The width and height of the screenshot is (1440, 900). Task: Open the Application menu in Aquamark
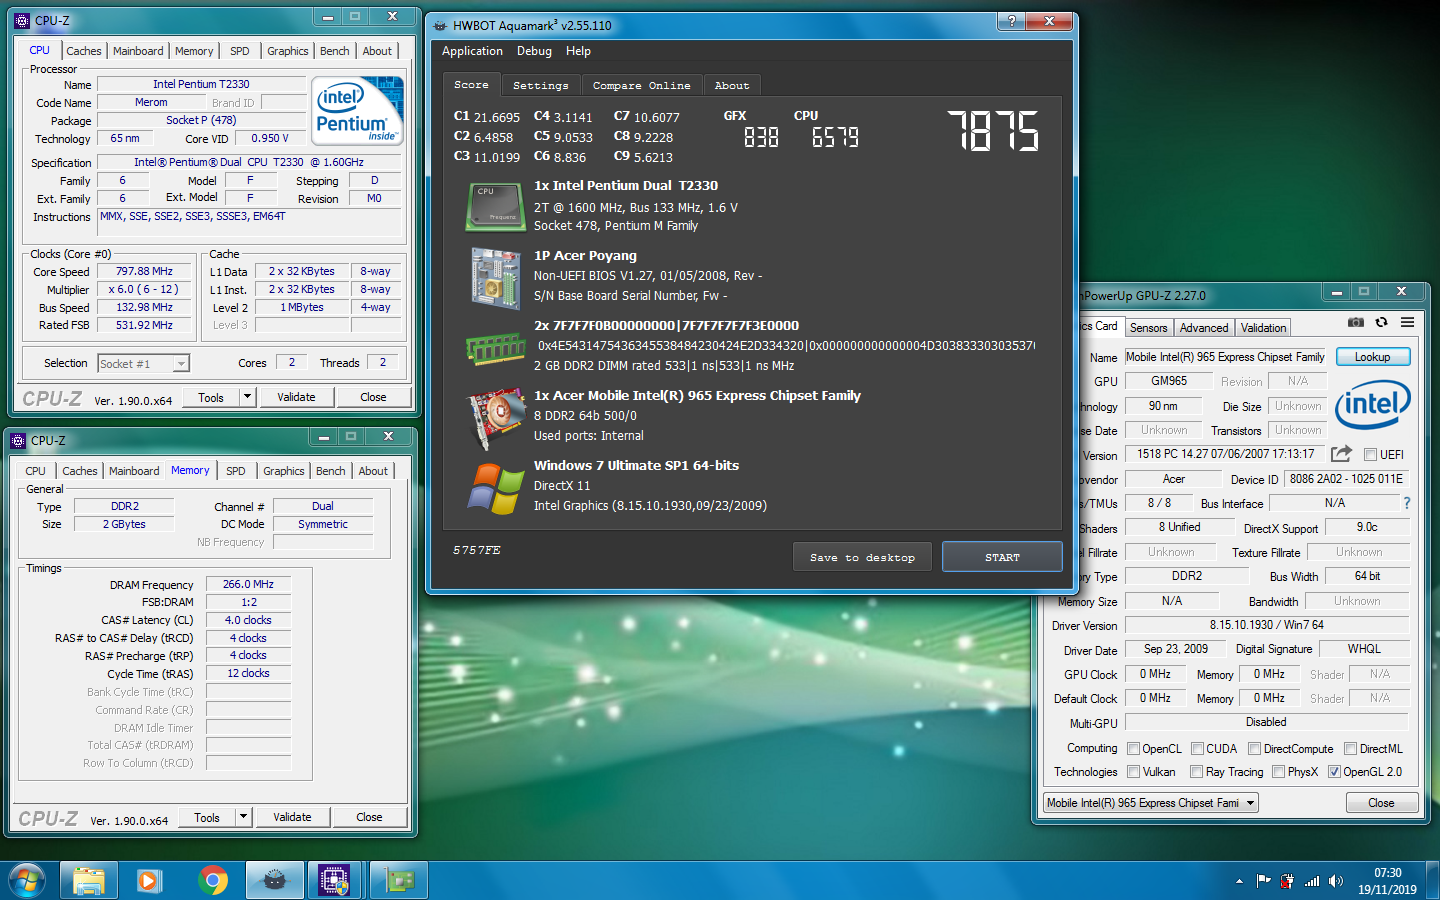(472, 51)
